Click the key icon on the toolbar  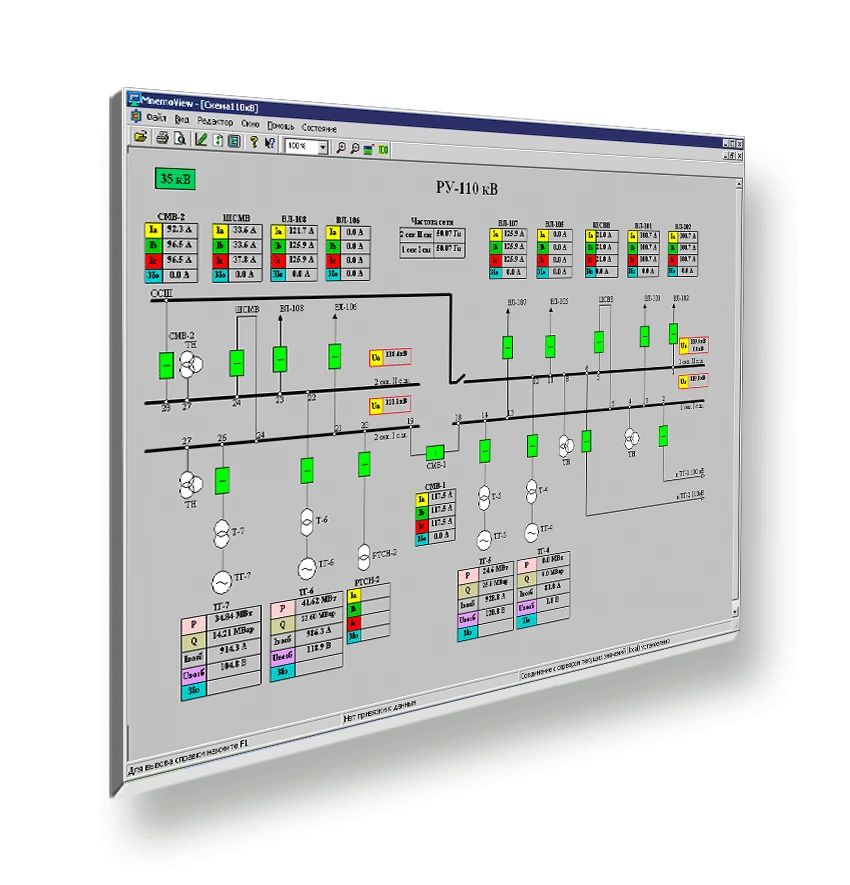coord(253,142)
